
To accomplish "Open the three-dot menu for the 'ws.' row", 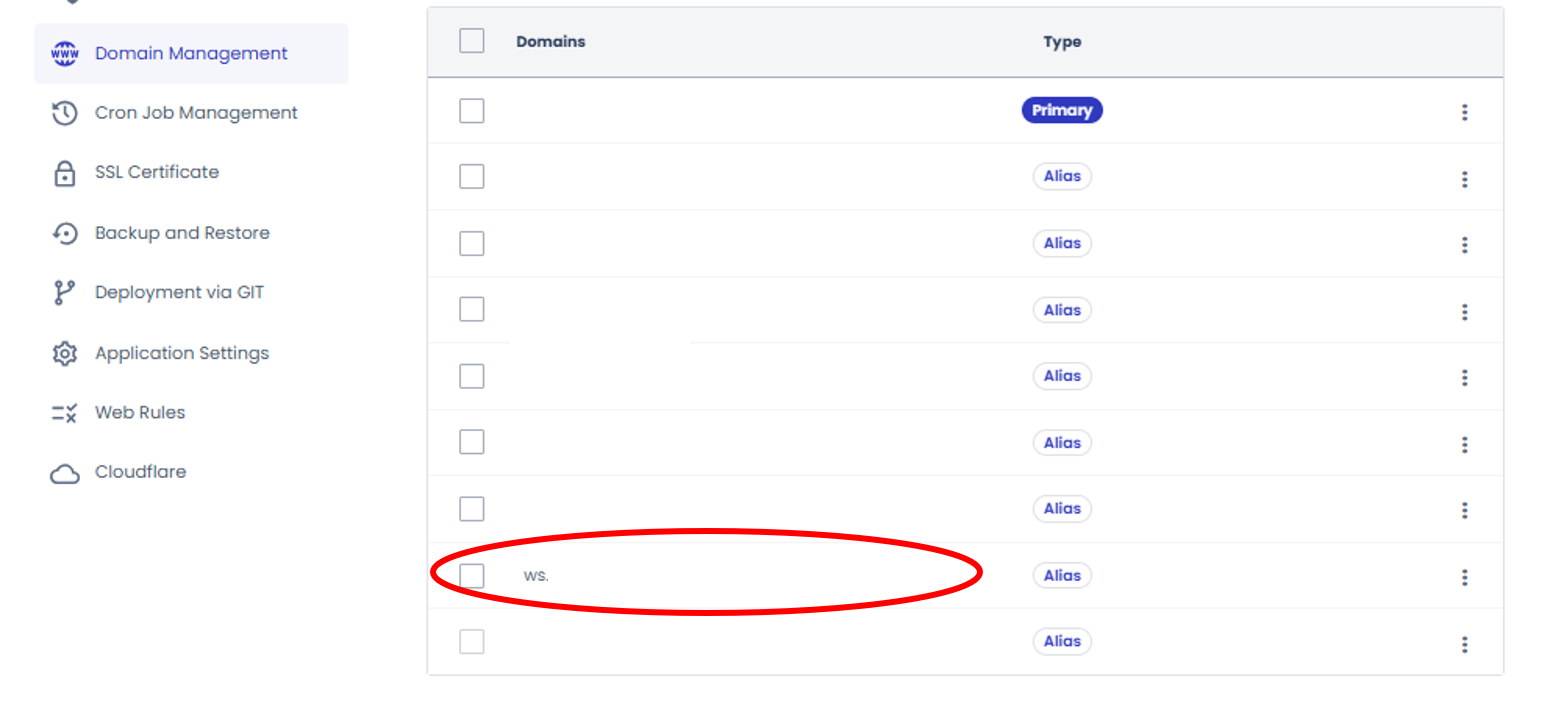I will pyautogui.click(x=1464, y=577).
